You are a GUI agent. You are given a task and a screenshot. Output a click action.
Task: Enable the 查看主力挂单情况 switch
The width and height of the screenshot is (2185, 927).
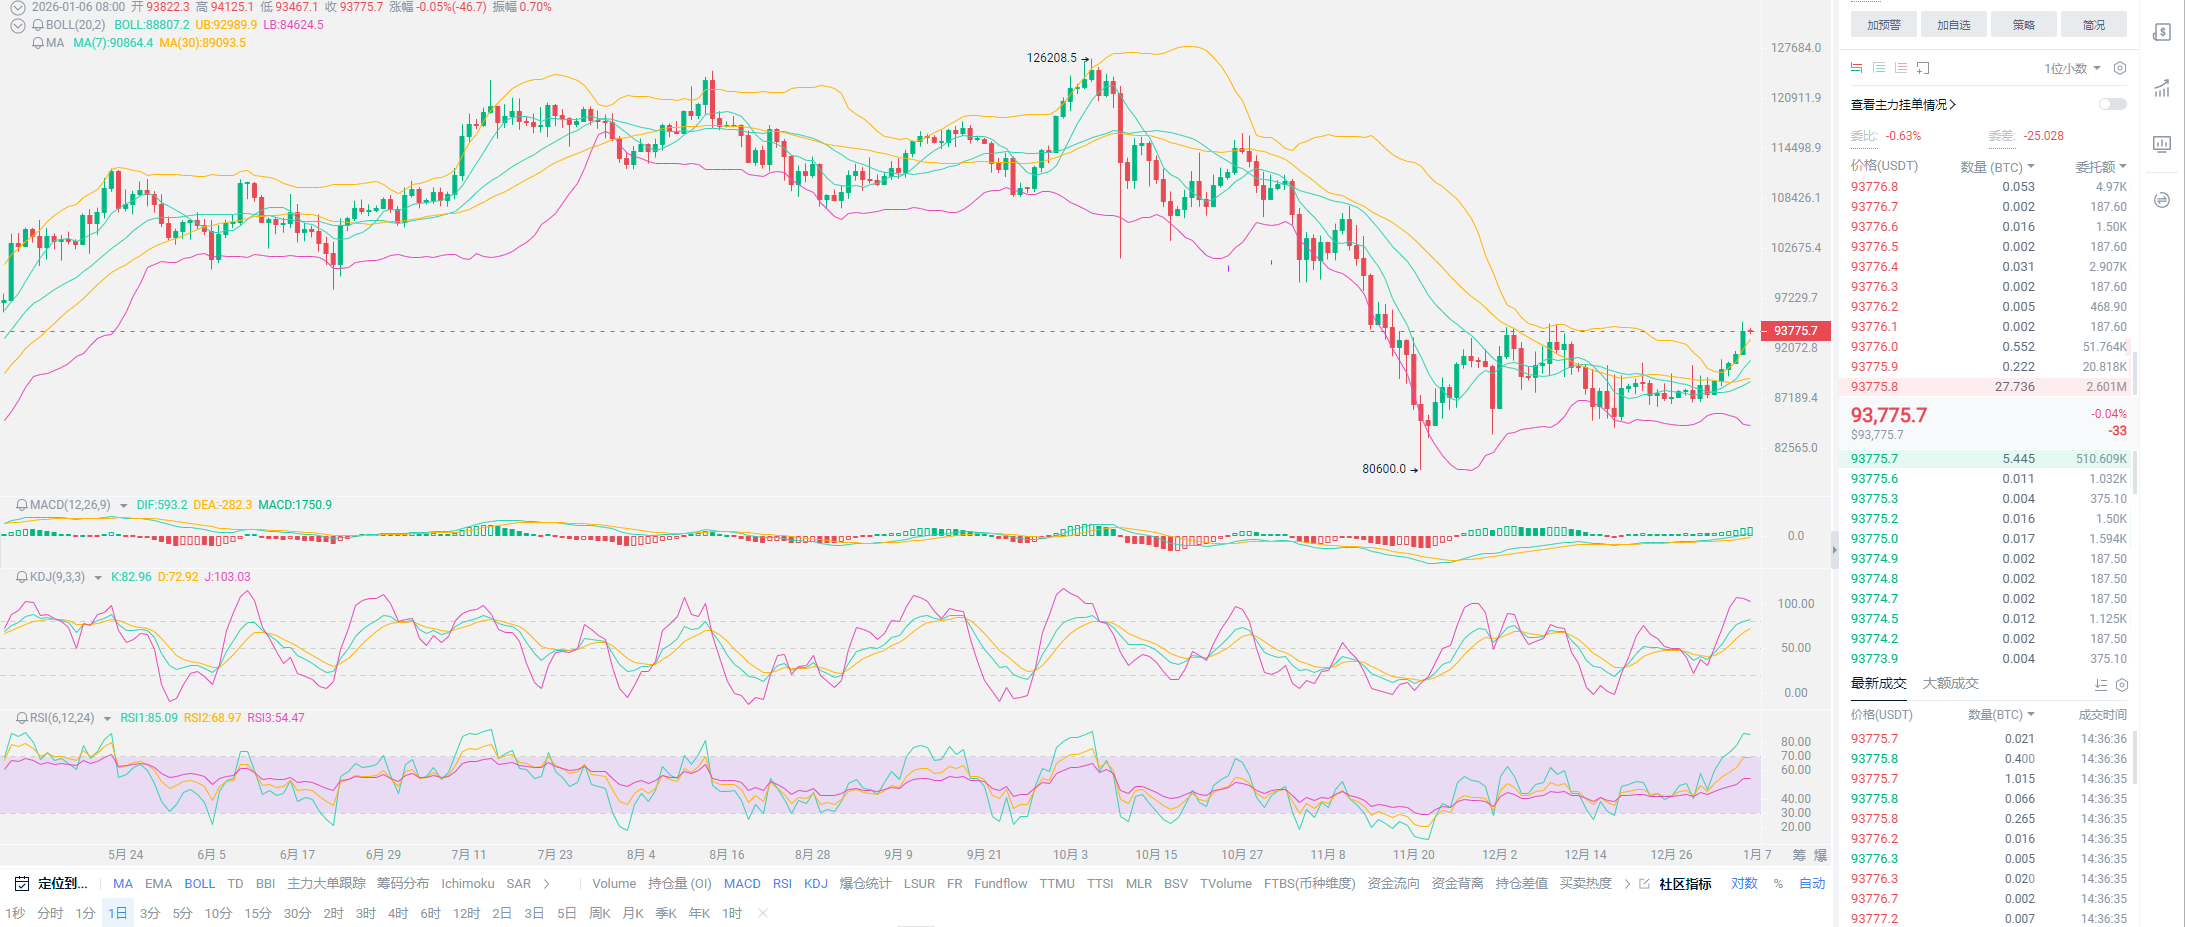click(x=2112, y=104)
